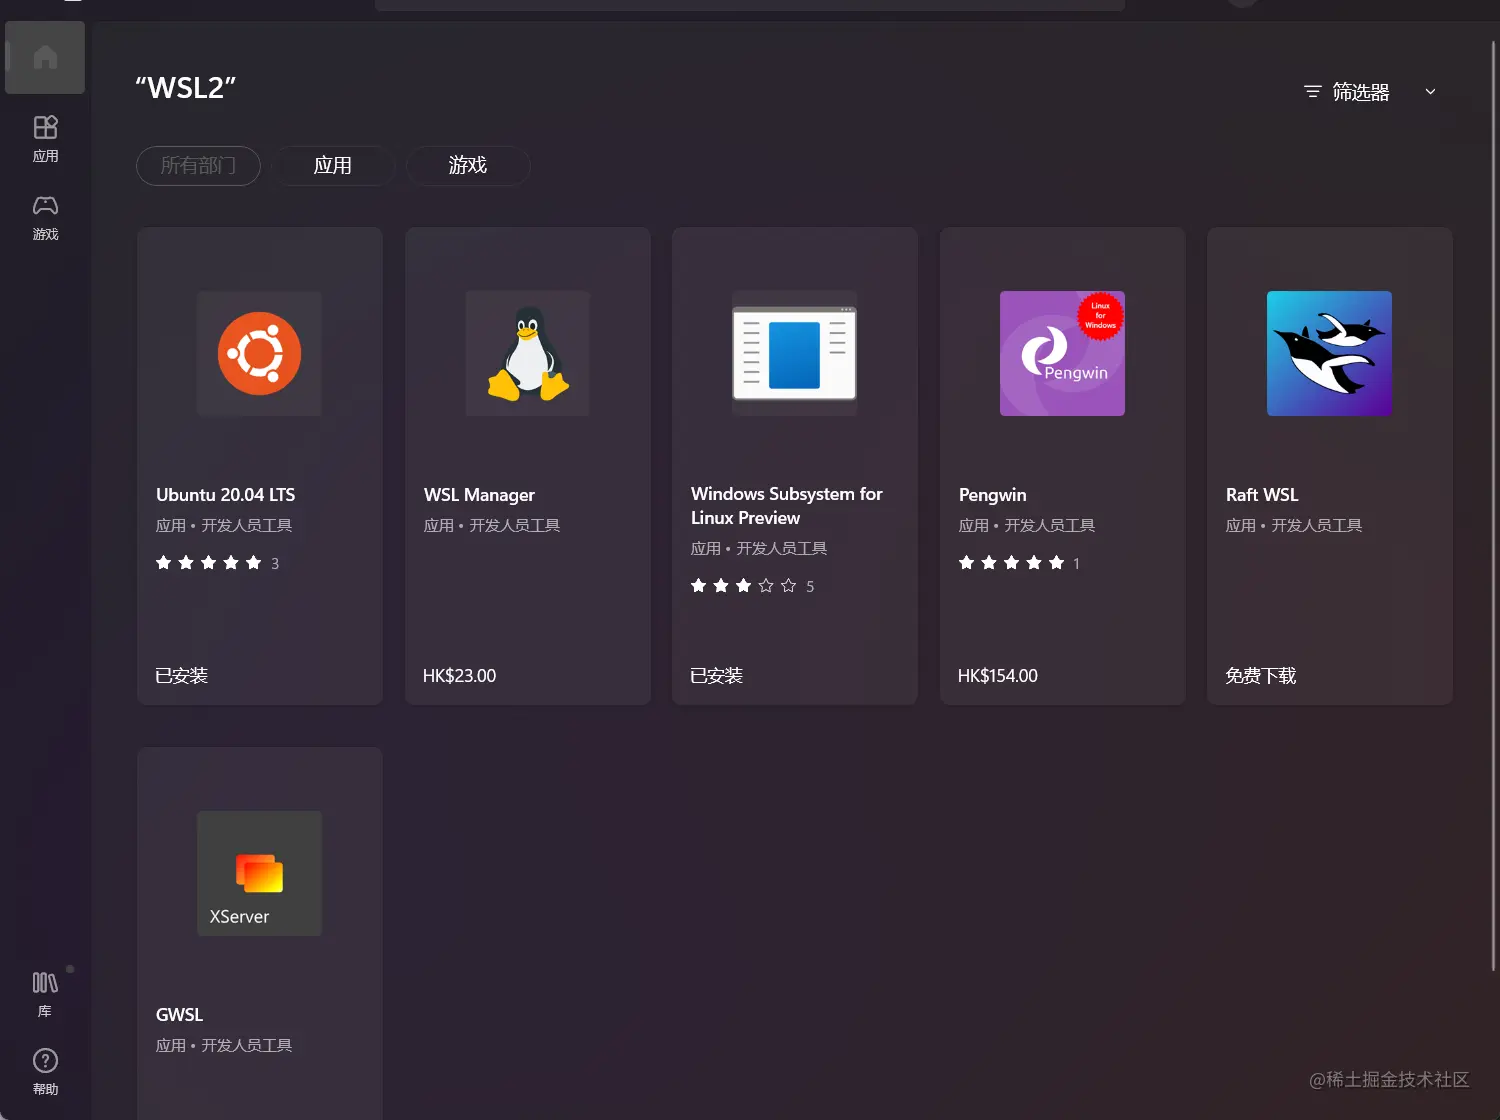Select the 应用 filter tab
1500x1120 pixels.
pos(333,166)
